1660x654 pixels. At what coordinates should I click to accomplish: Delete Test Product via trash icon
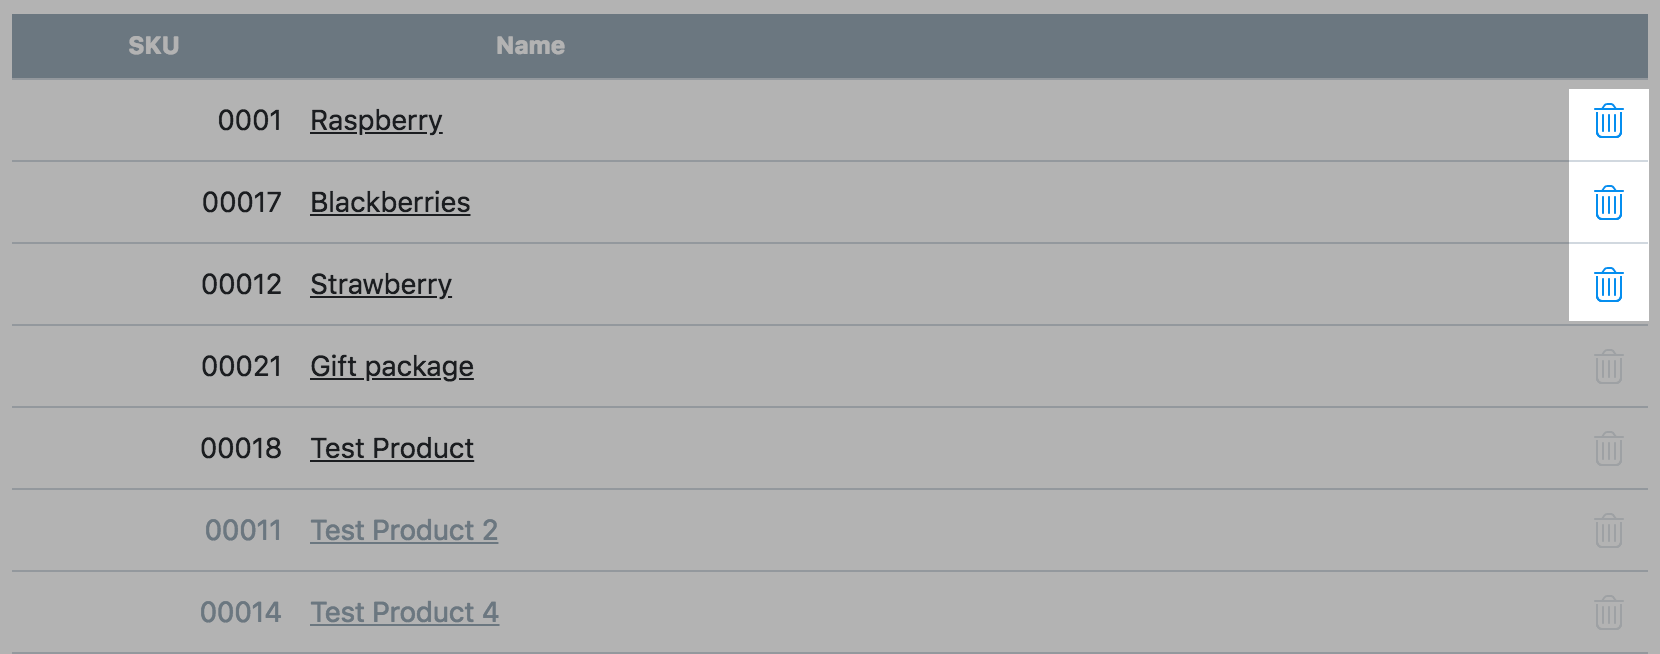[x=1608, y=449]
